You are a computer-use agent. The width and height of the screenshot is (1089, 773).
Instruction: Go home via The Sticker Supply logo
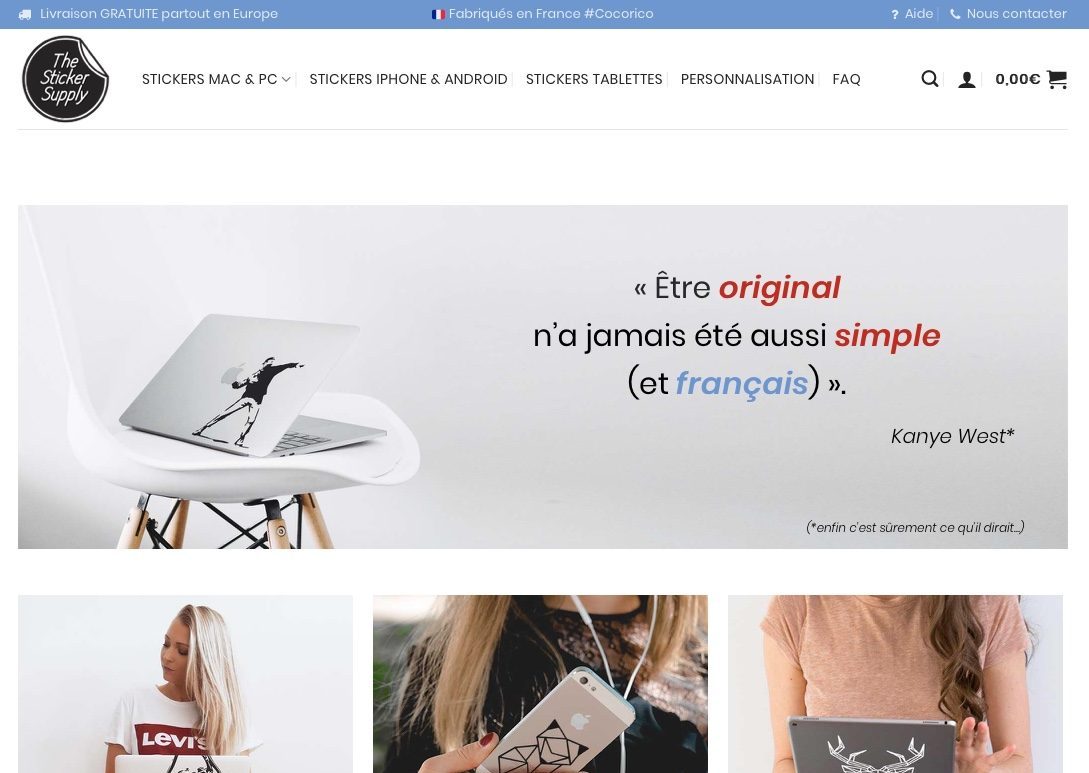[65, 79]
